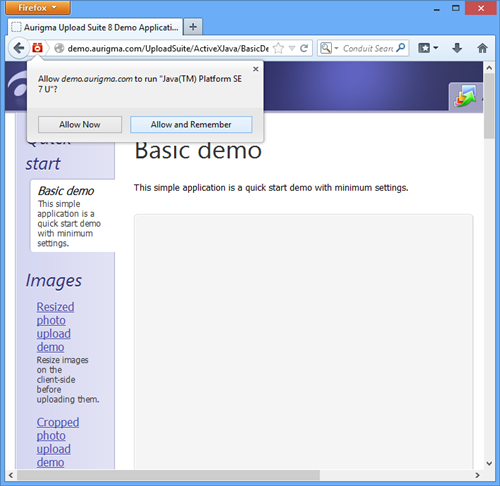Open the Resized photo upload demo link
Viewport: 500px width, 486px height.
[x=55, y=327]
